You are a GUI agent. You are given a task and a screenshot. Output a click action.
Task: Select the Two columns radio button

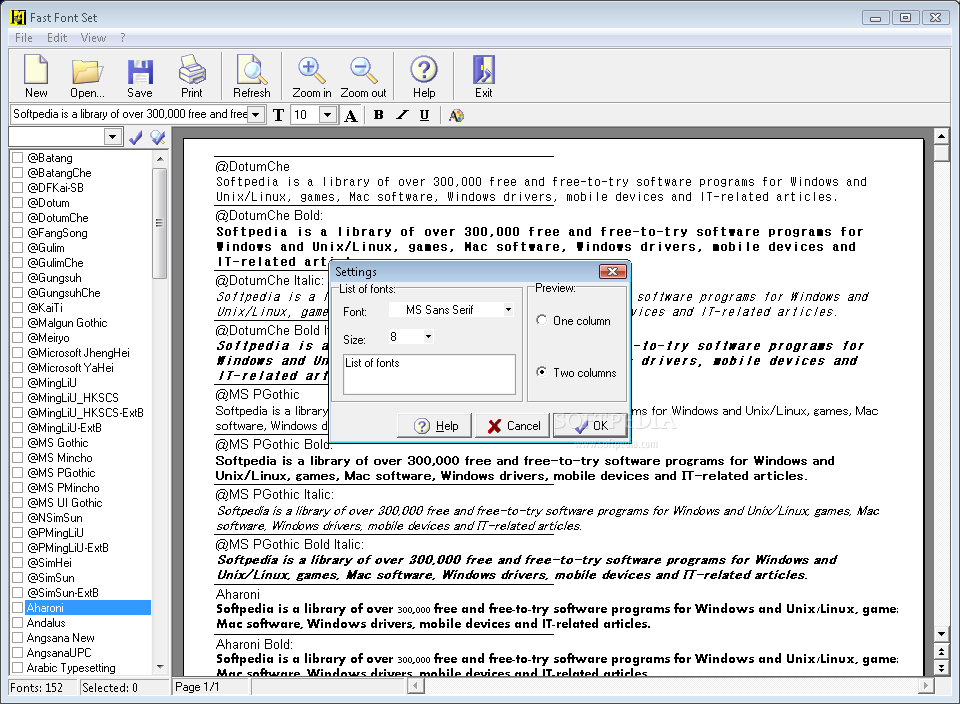click(541, 372)
